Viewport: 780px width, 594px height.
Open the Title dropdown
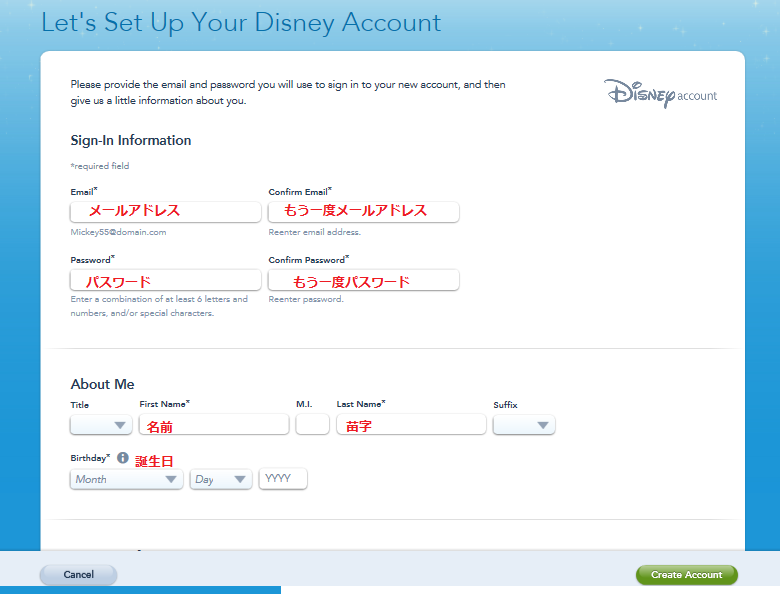click(101, 425)
